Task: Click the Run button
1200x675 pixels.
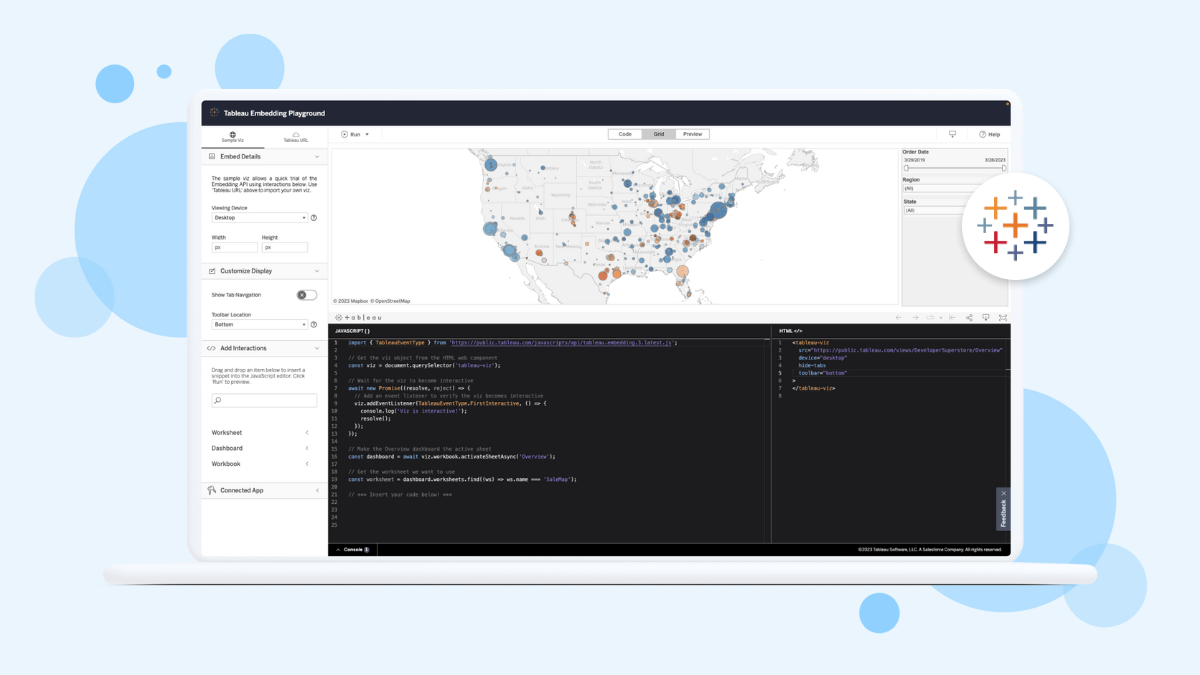Action: click(351, 134)
